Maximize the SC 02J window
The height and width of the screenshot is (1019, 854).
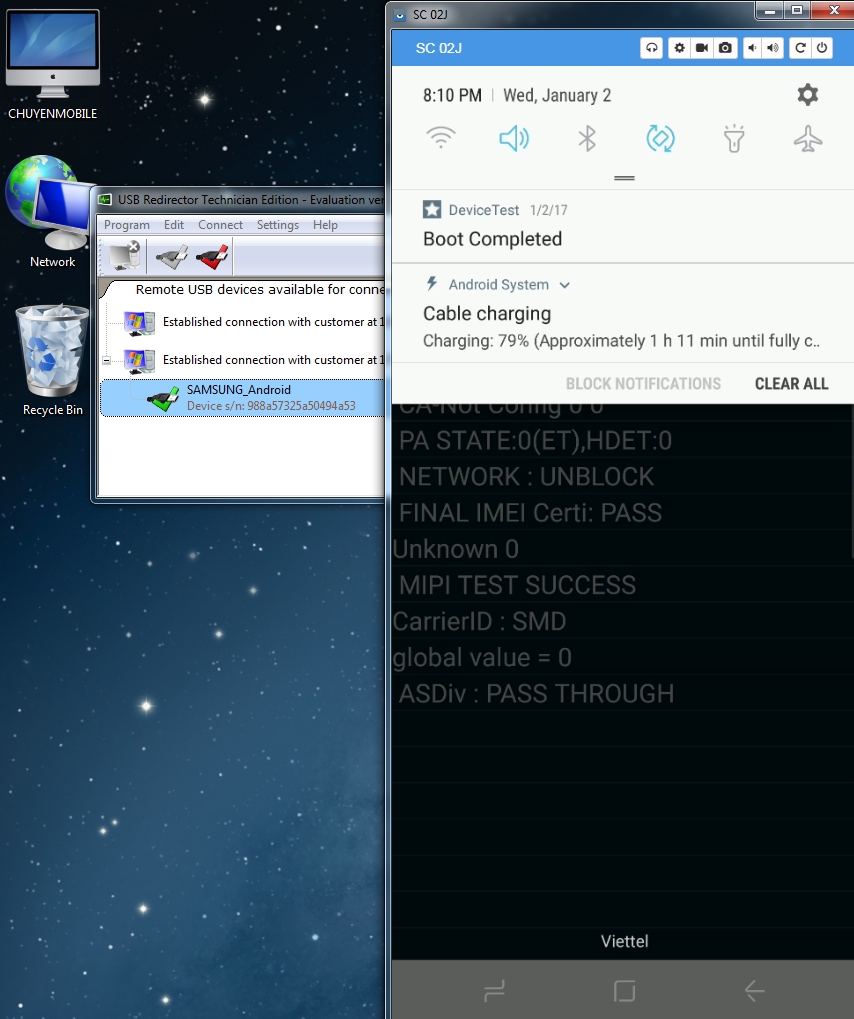coord(797,10)
